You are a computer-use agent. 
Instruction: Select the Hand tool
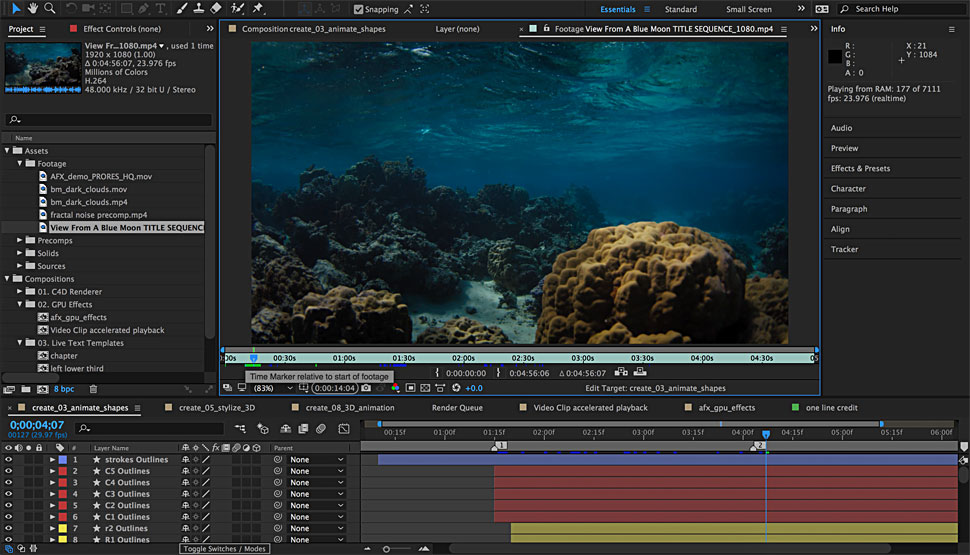[x=32, y=8]
